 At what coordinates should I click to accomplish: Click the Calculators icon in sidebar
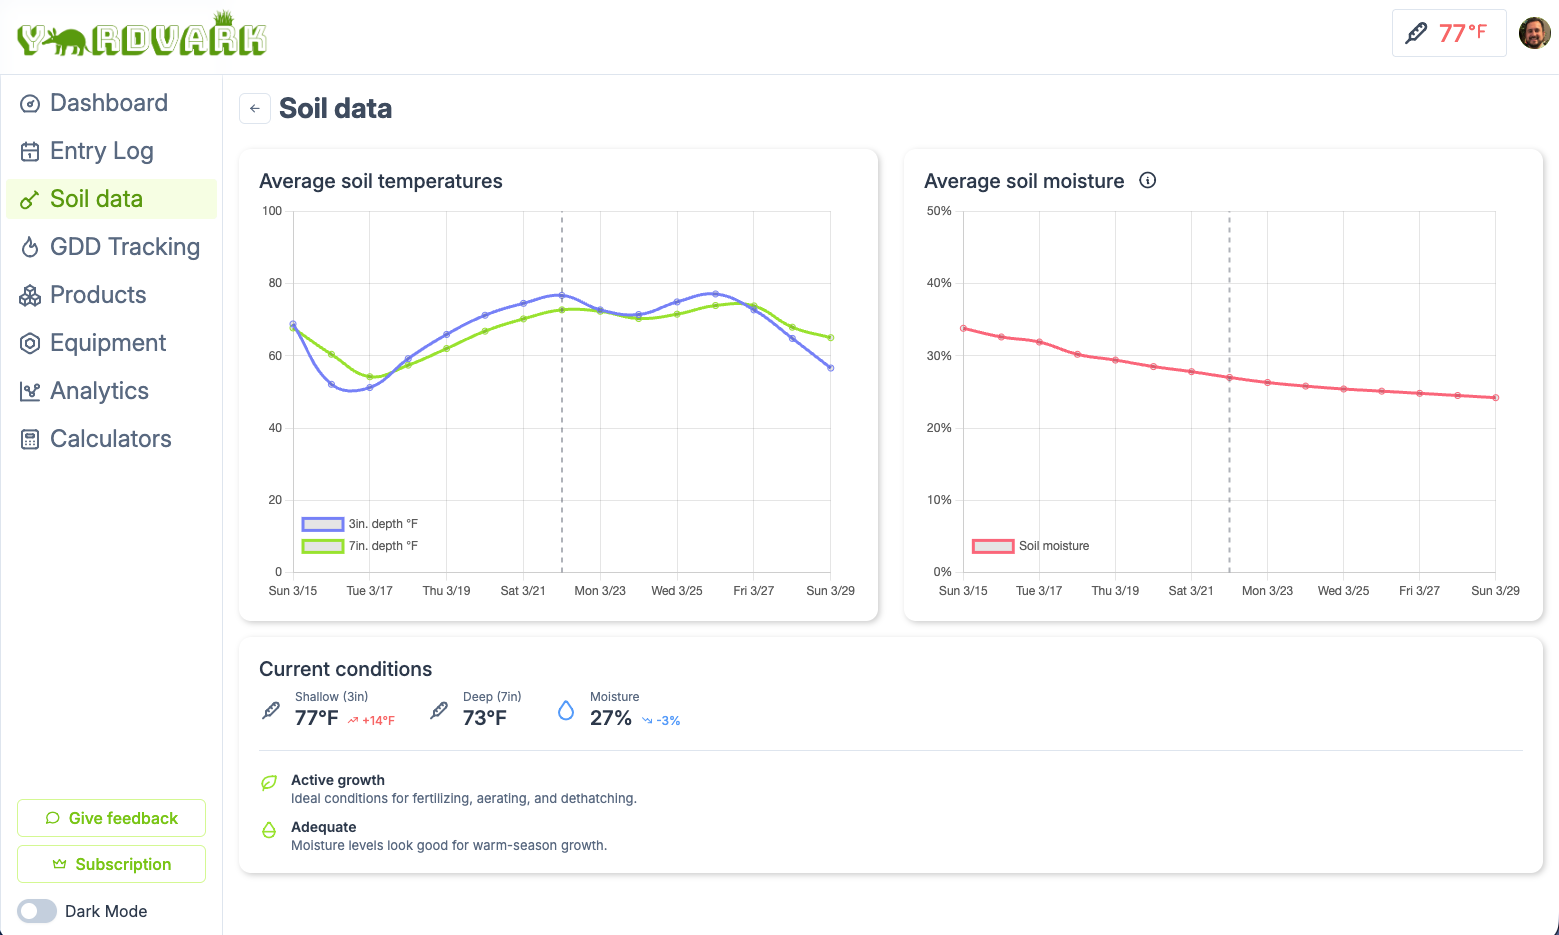coord(30,439)
